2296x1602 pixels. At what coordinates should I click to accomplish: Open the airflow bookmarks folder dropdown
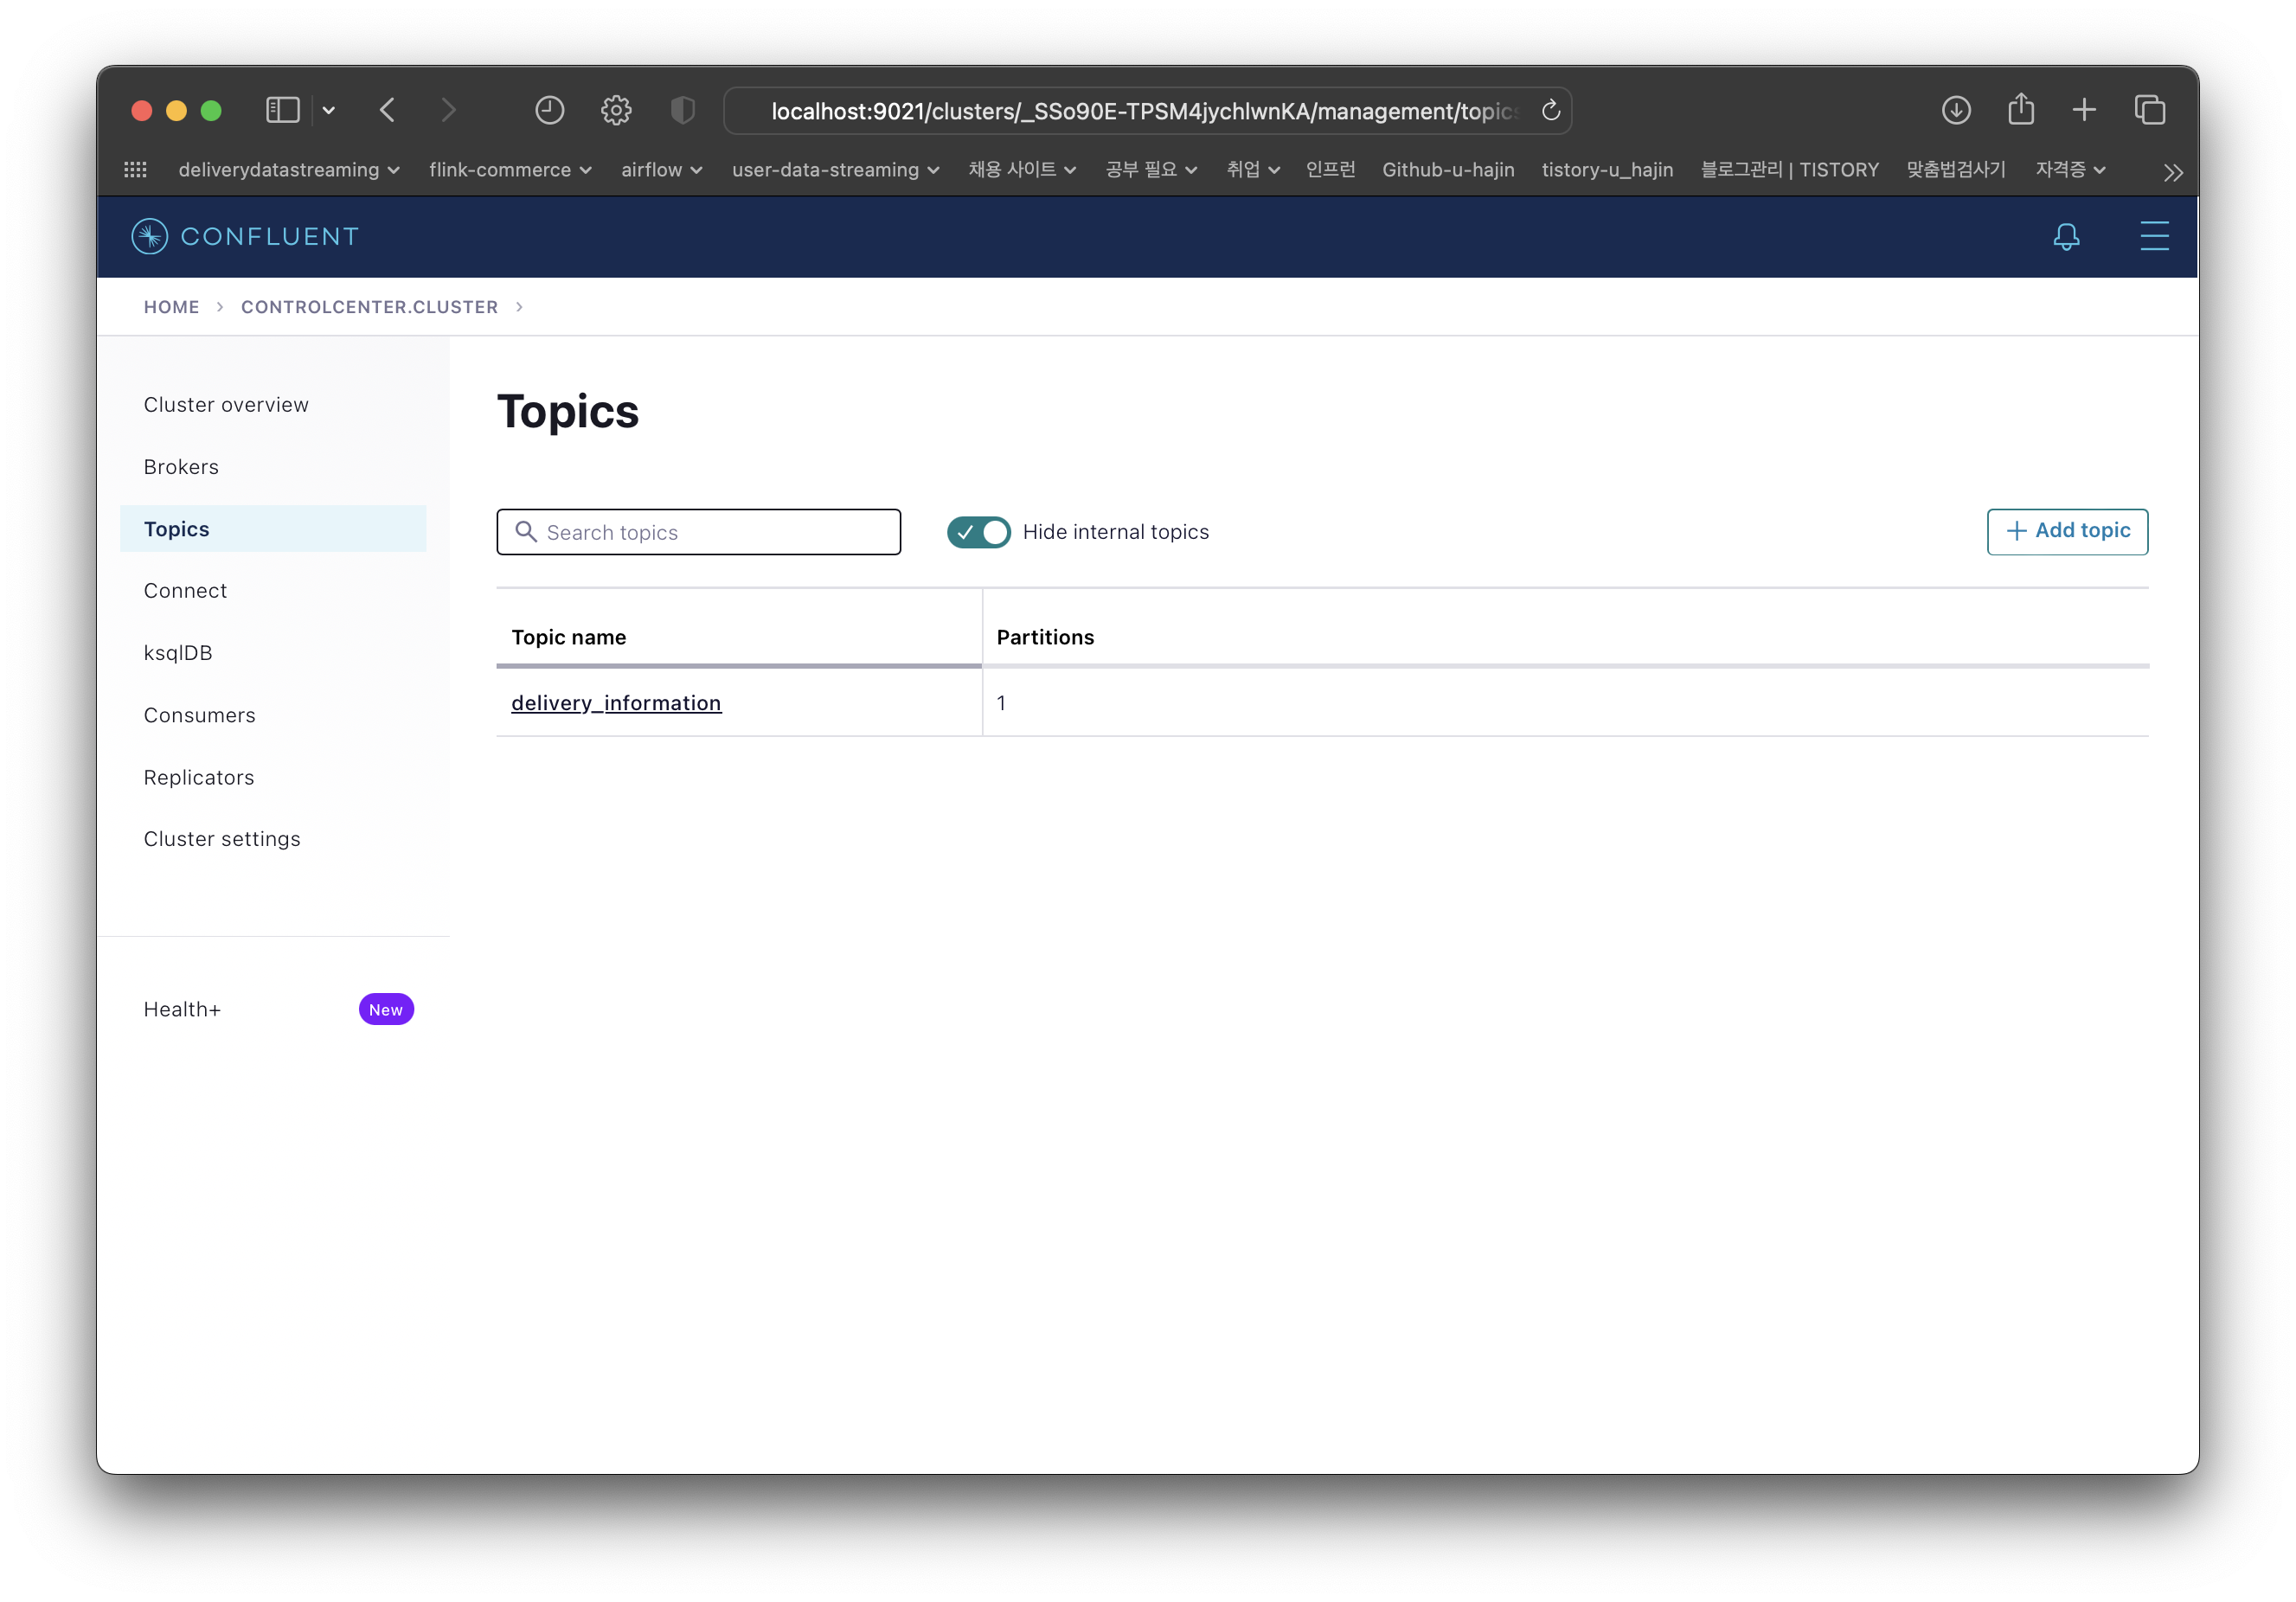click(661, 170)
